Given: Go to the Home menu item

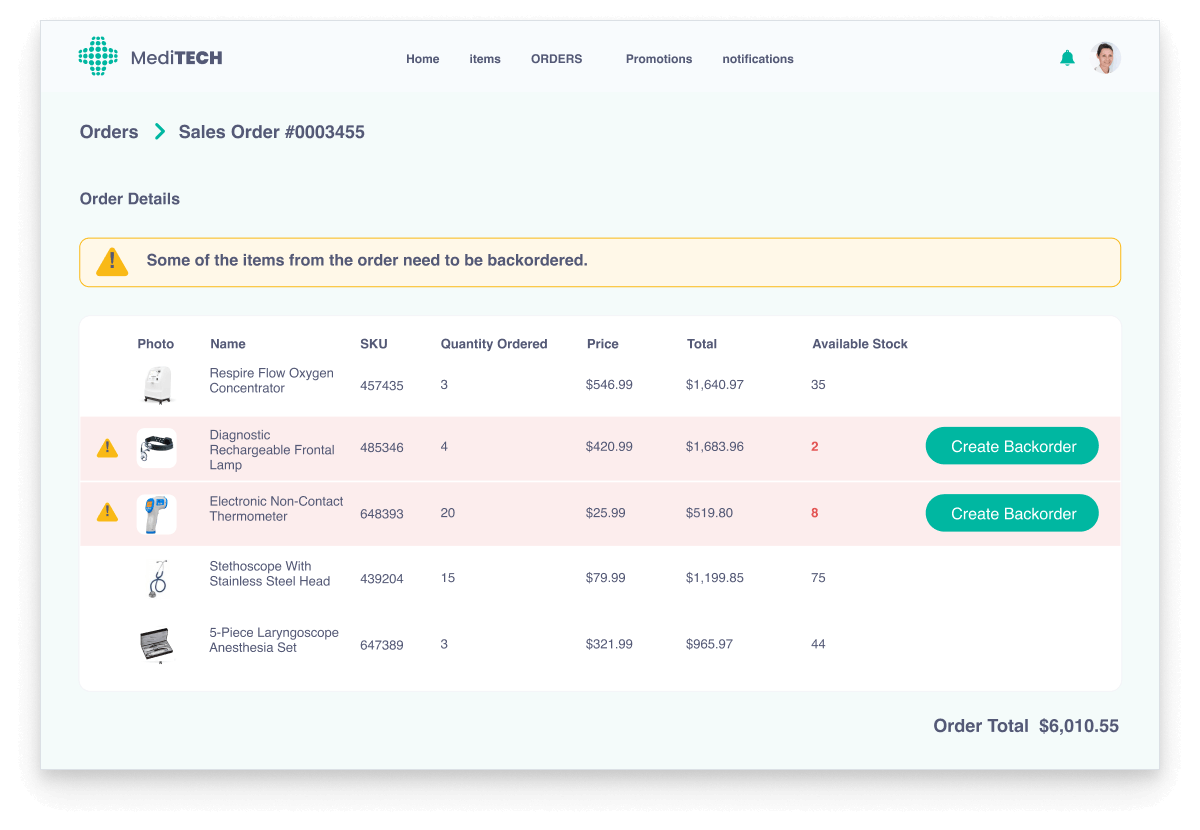Looking at the screenshot, I should click(422, 59).
